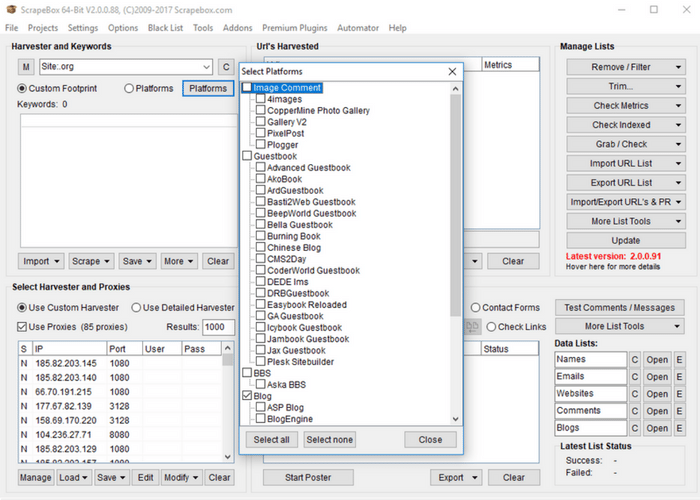This screenshot has width=700, height=500.
Task: Select the Platforms radio button
Action: point(129,88)
